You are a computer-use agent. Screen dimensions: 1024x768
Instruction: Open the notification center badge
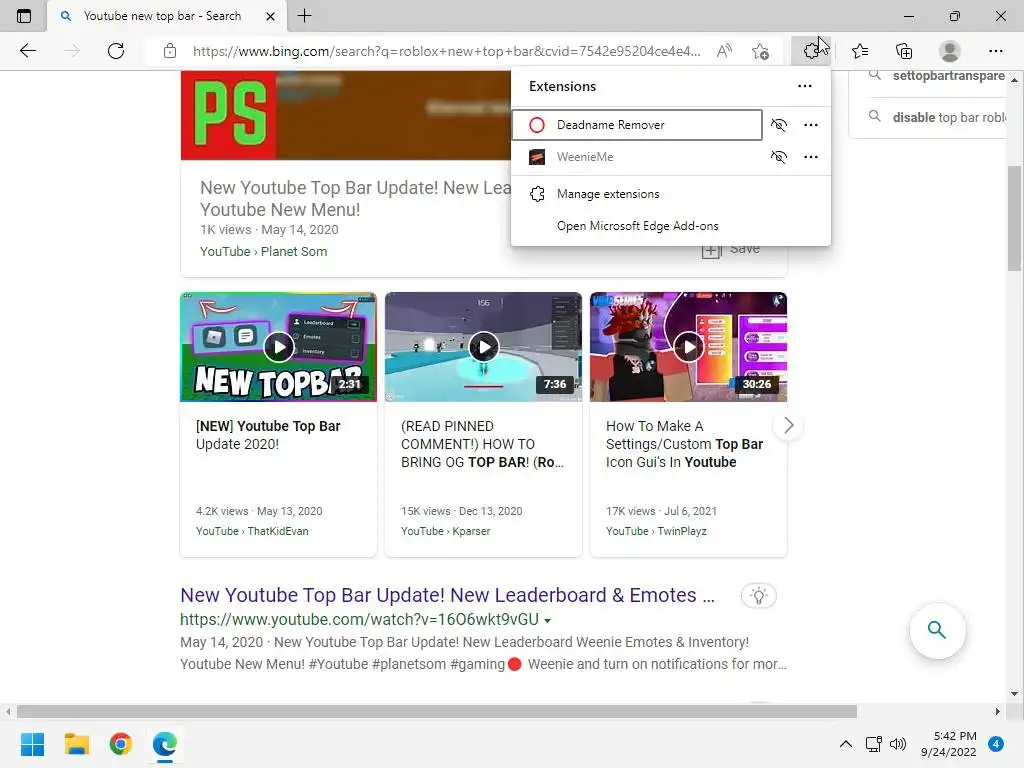tap(996, 744)
